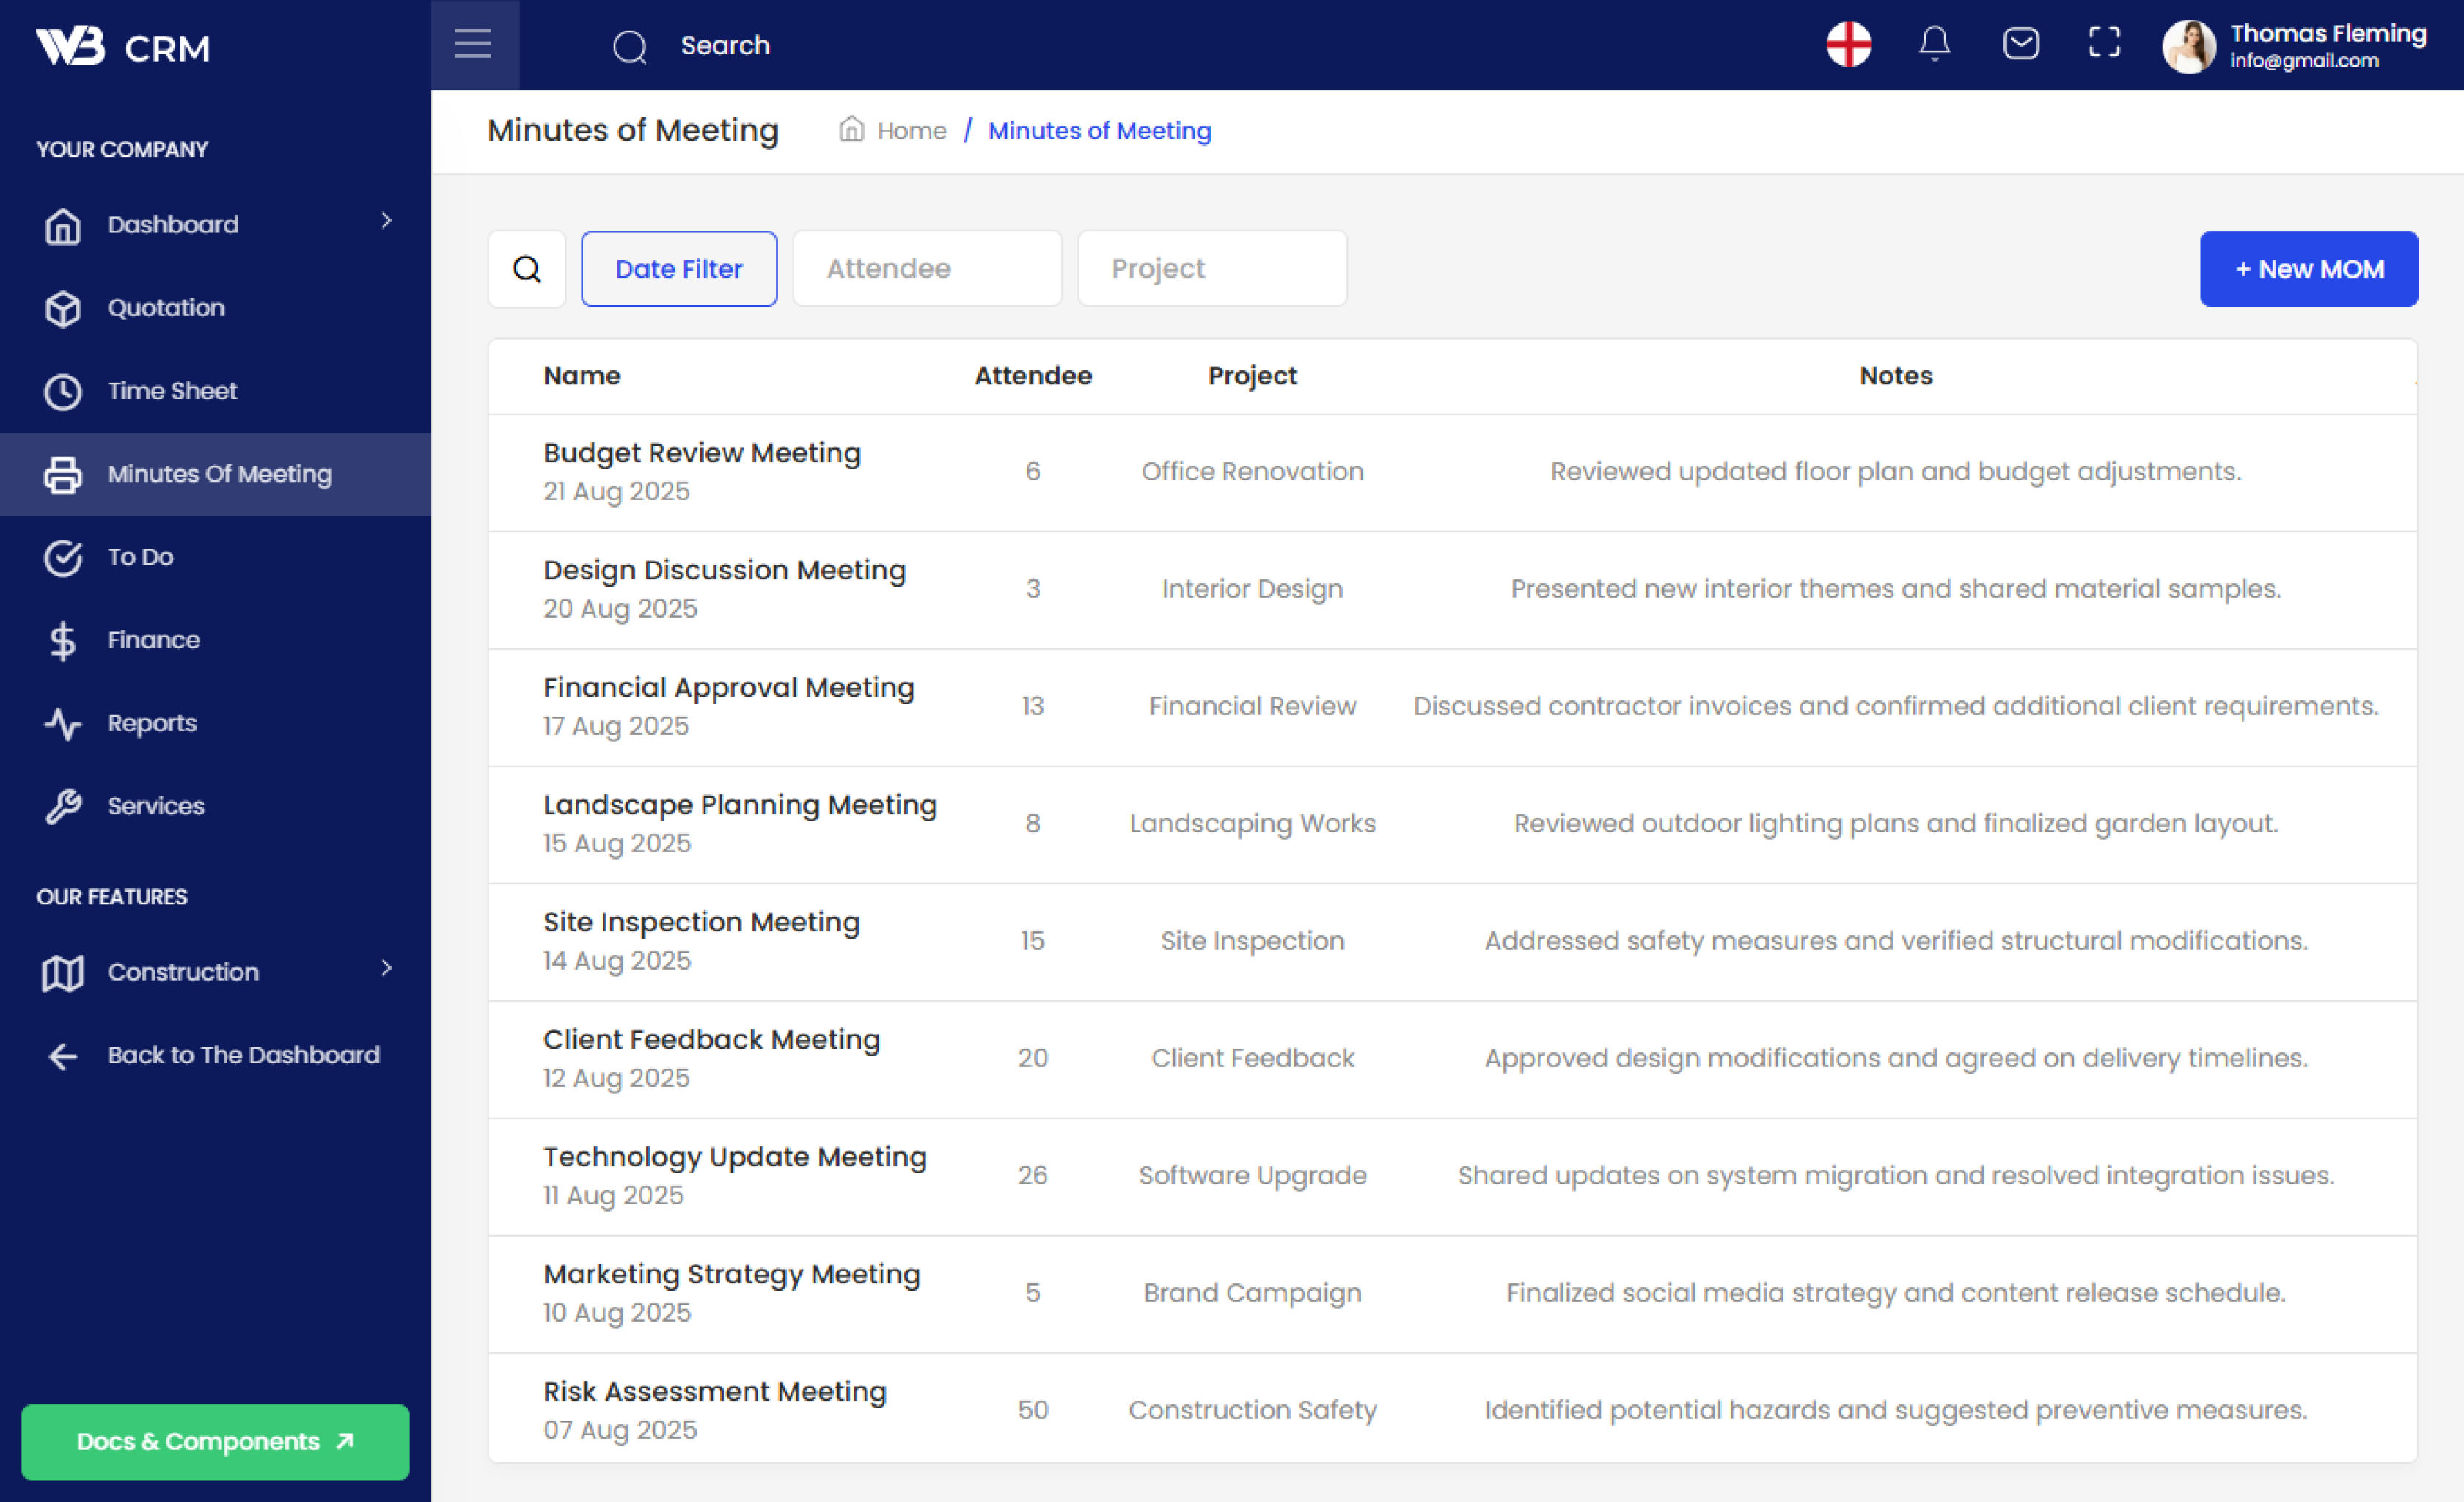Image resolution: width=2464 pixels, height=1502 pixels.
Task: Click the W3 CRM logo
Action: pos(122,46)
